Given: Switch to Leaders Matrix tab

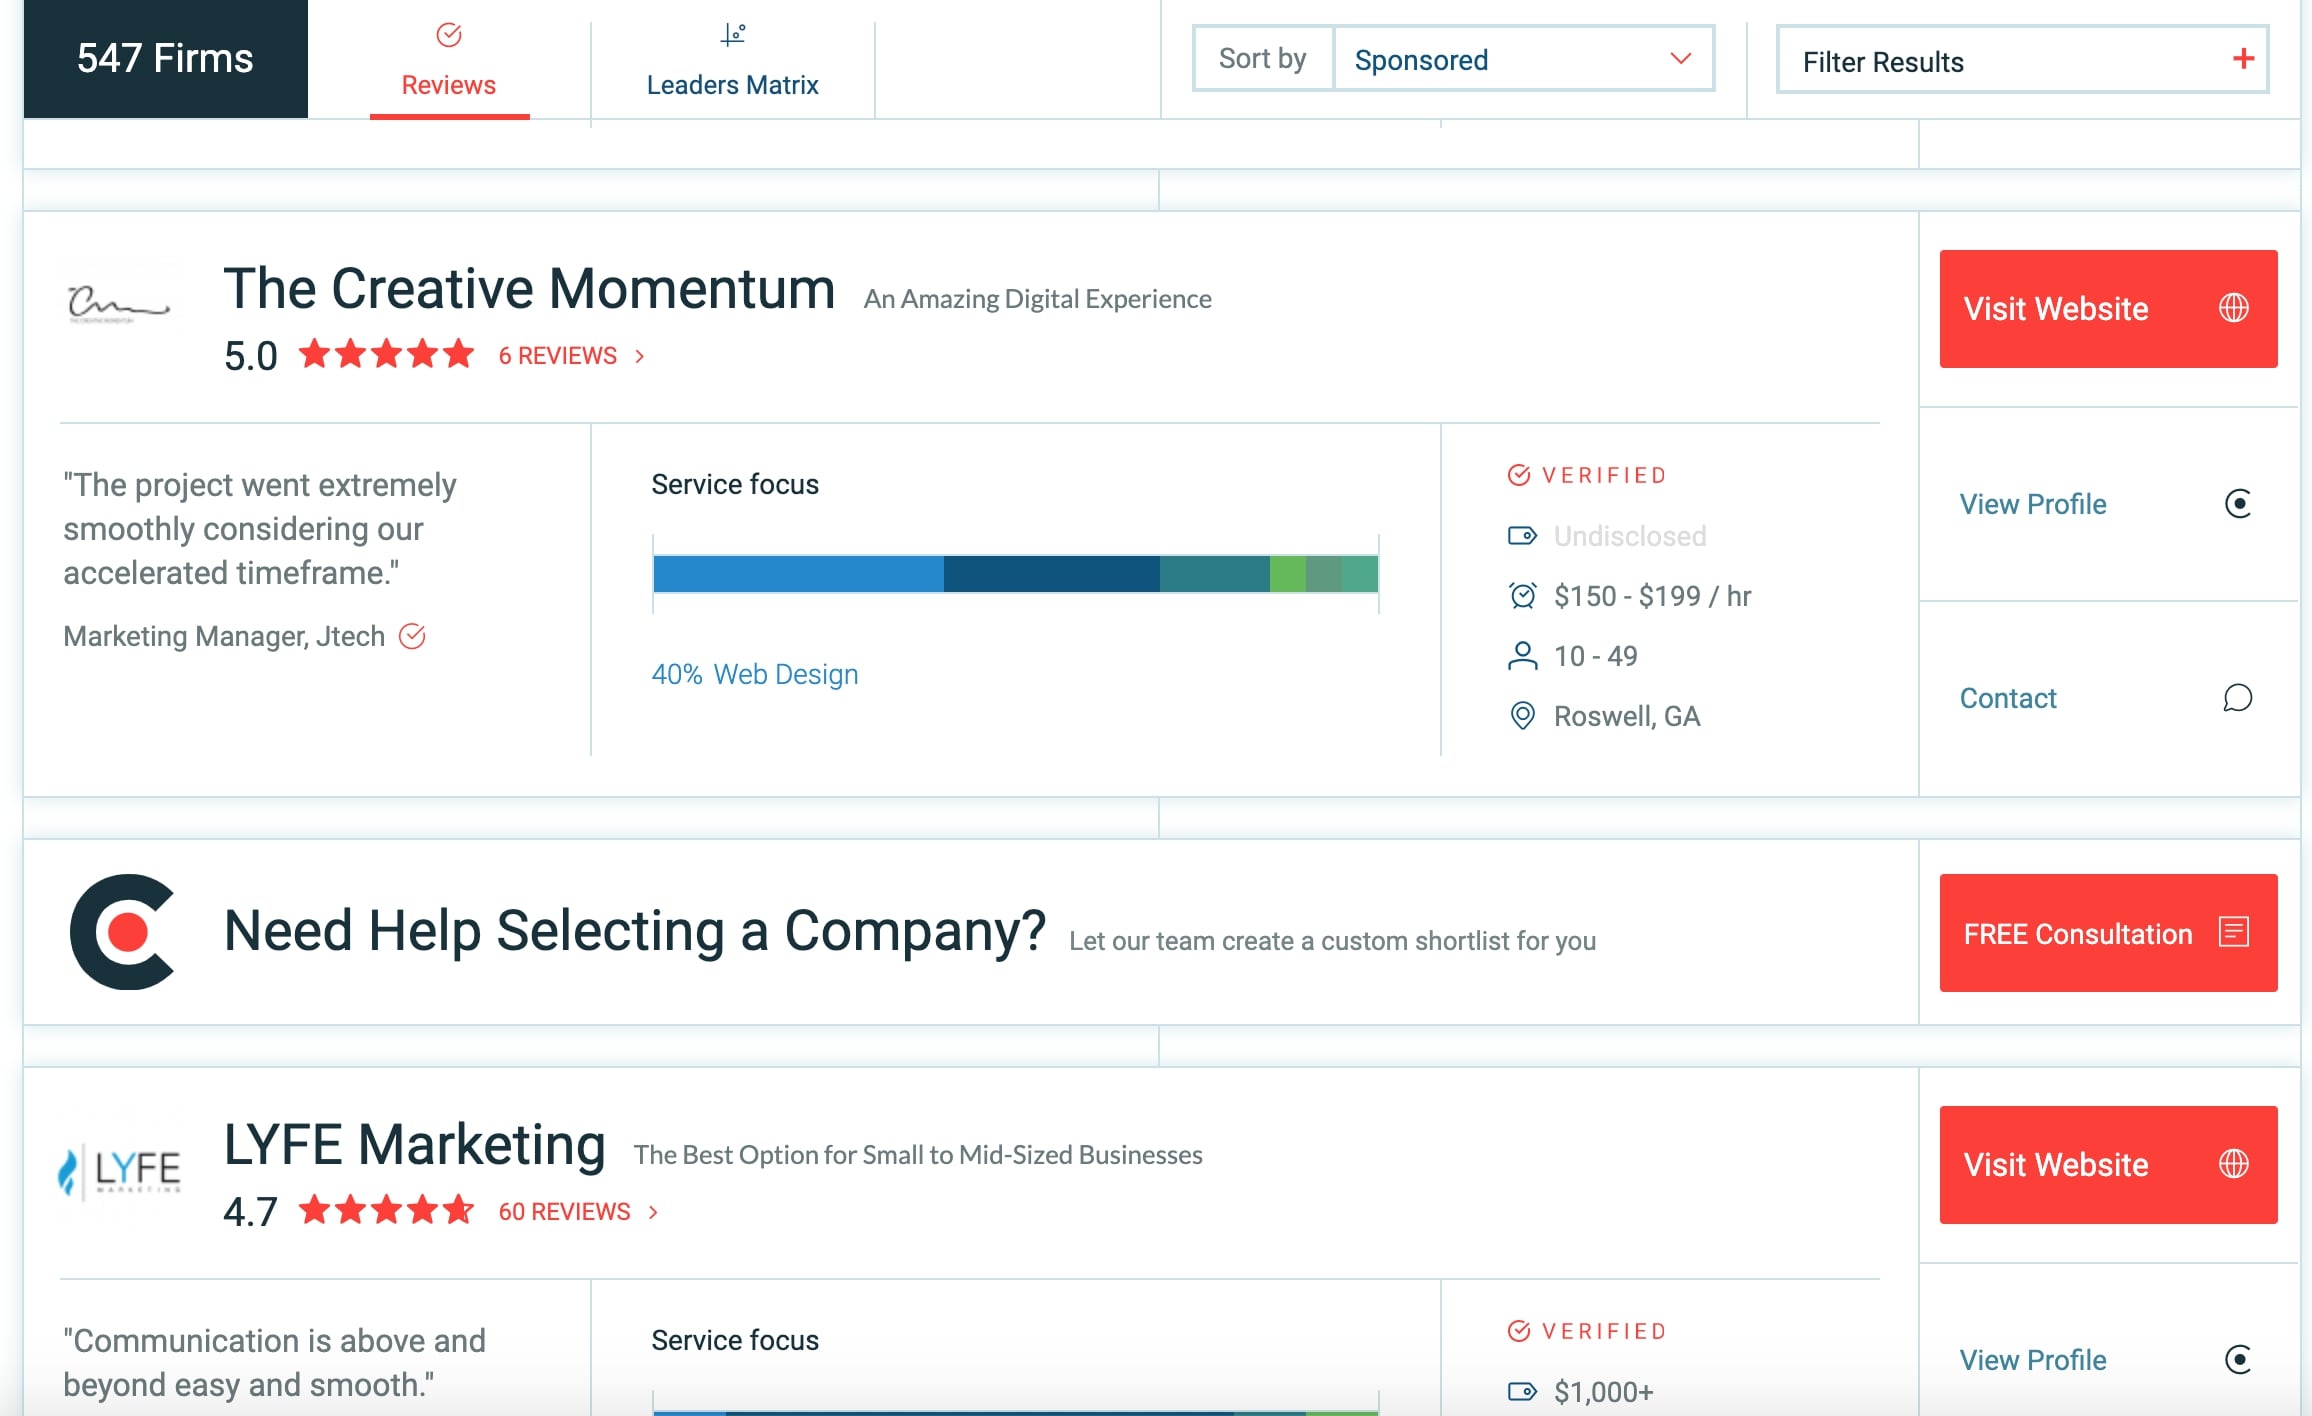Looking at the screenshot, I should click(732, 60).
